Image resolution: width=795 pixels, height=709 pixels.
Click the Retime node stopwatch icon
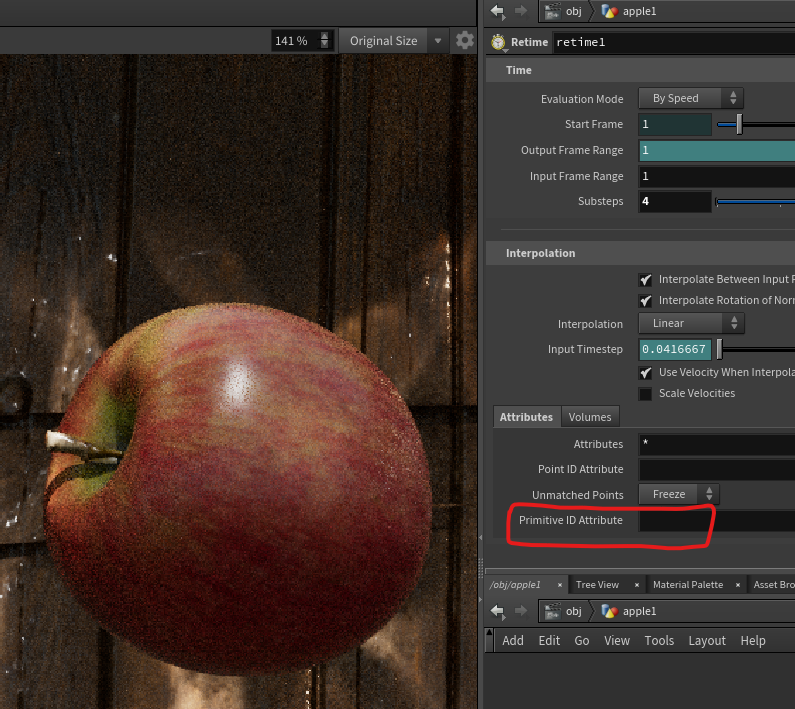click(x=498, y=42)
